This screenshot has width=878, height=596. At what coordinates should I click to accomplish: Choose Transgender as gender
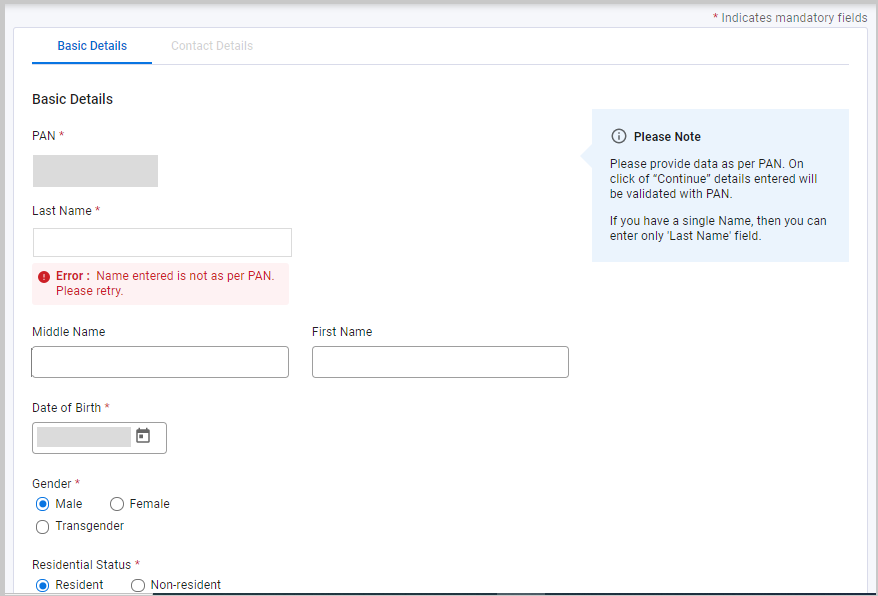pos(43,526)
